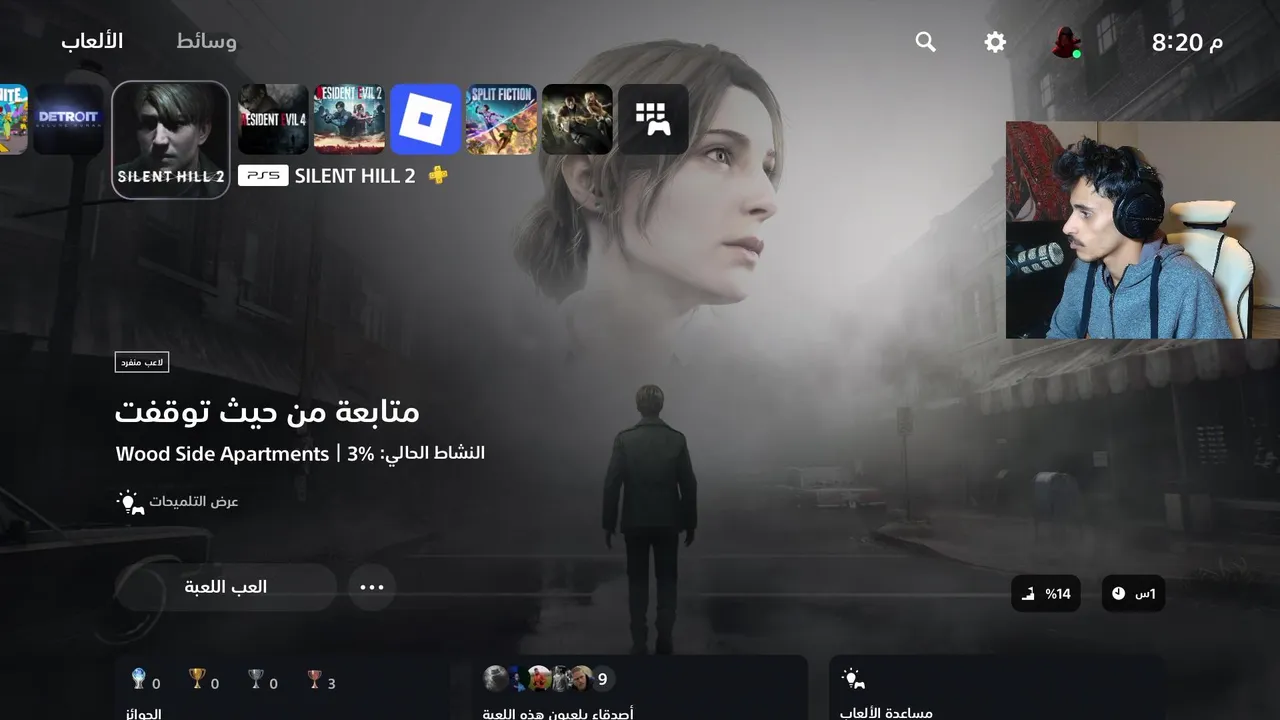Open the Roblox game tile
This screenshot has height=720, width=1280.
click(x=425, y=119)
